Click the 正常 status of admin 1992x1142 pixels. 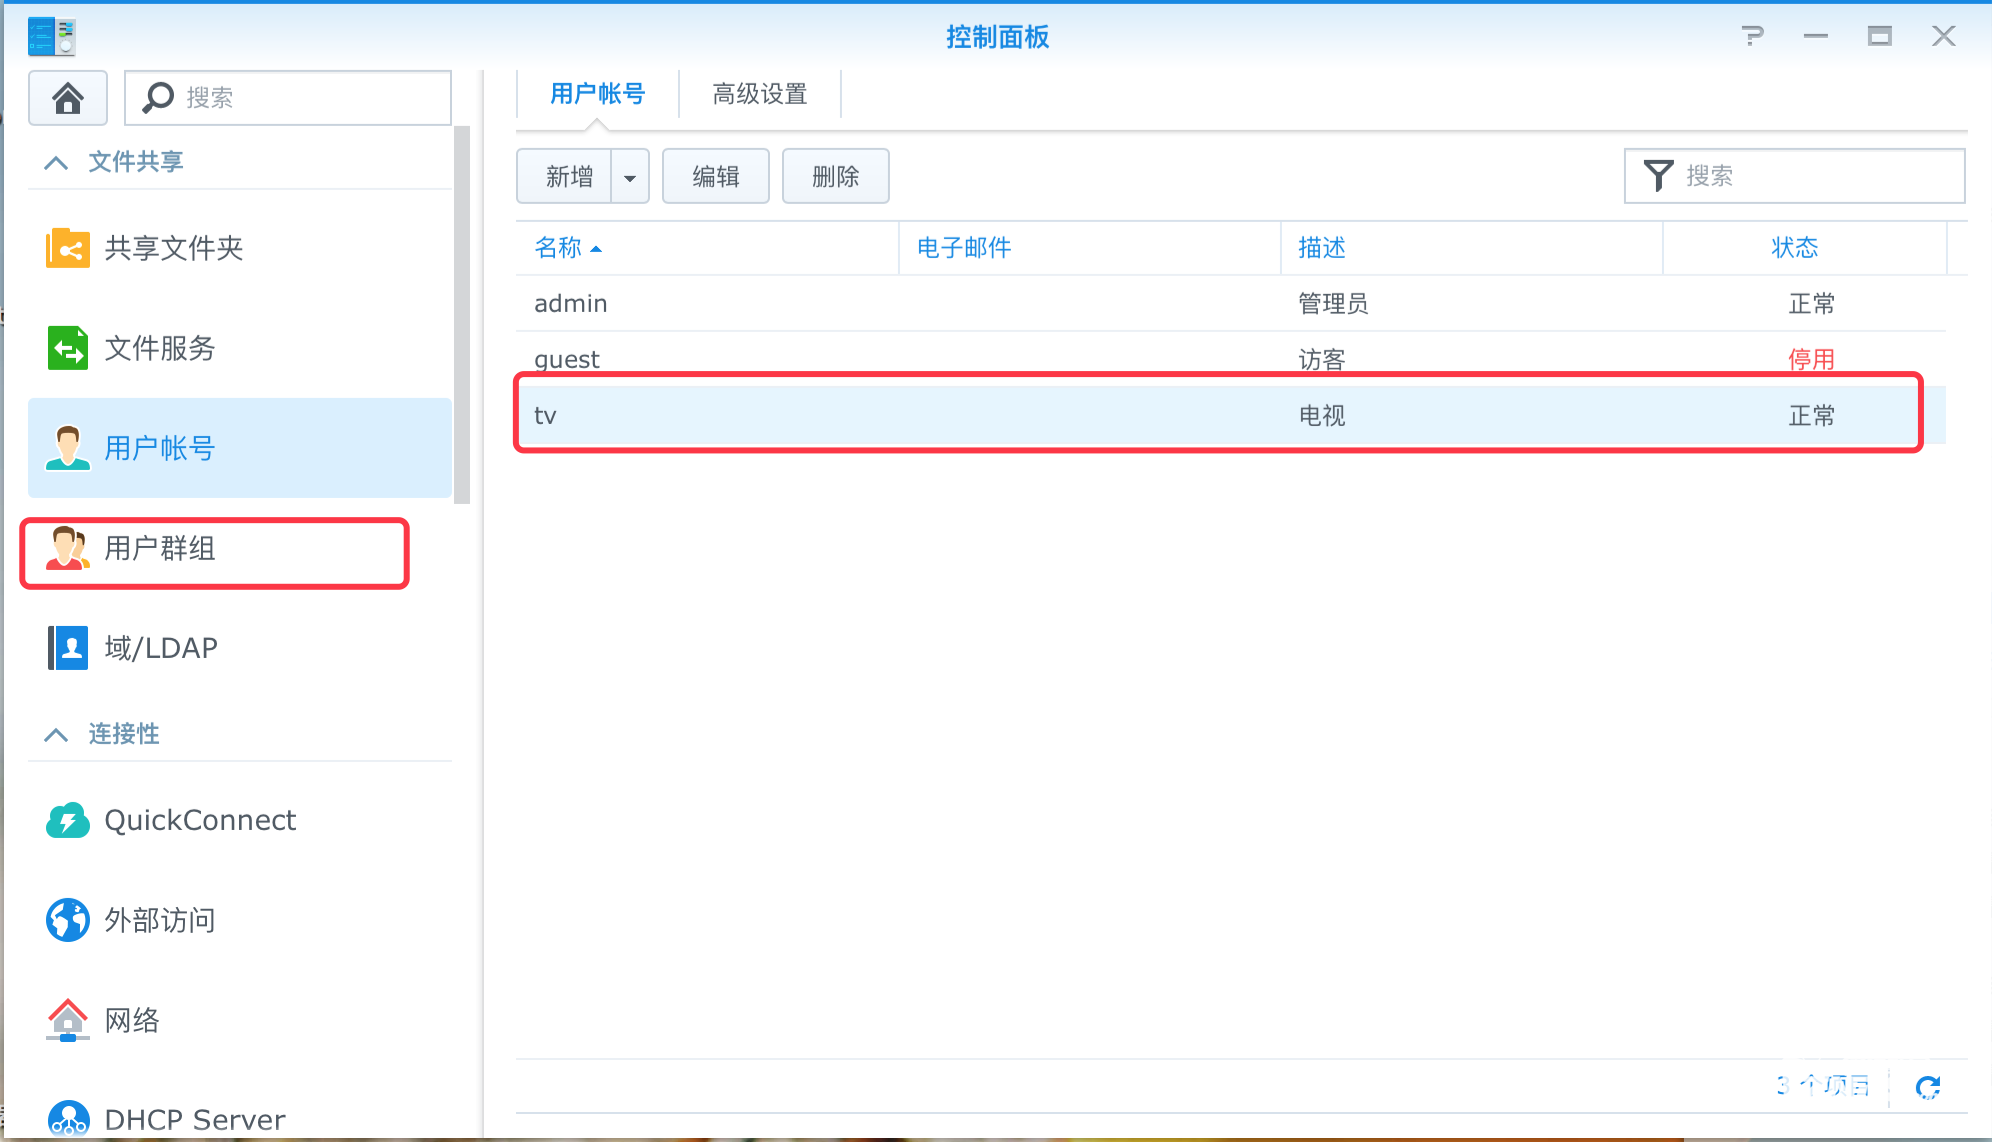pyautogui.click(x=1812, y=304)
